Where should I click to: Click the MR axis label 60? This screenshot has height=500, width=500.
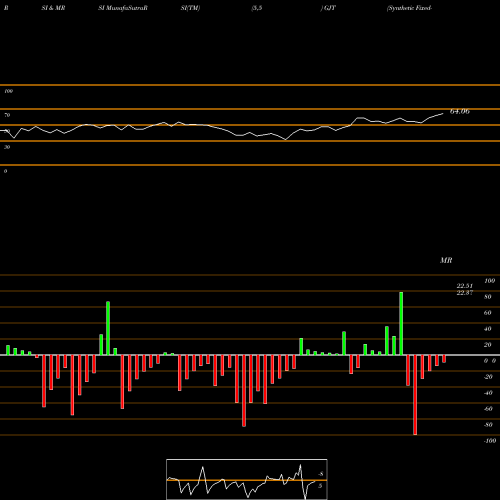coord(488,313)
